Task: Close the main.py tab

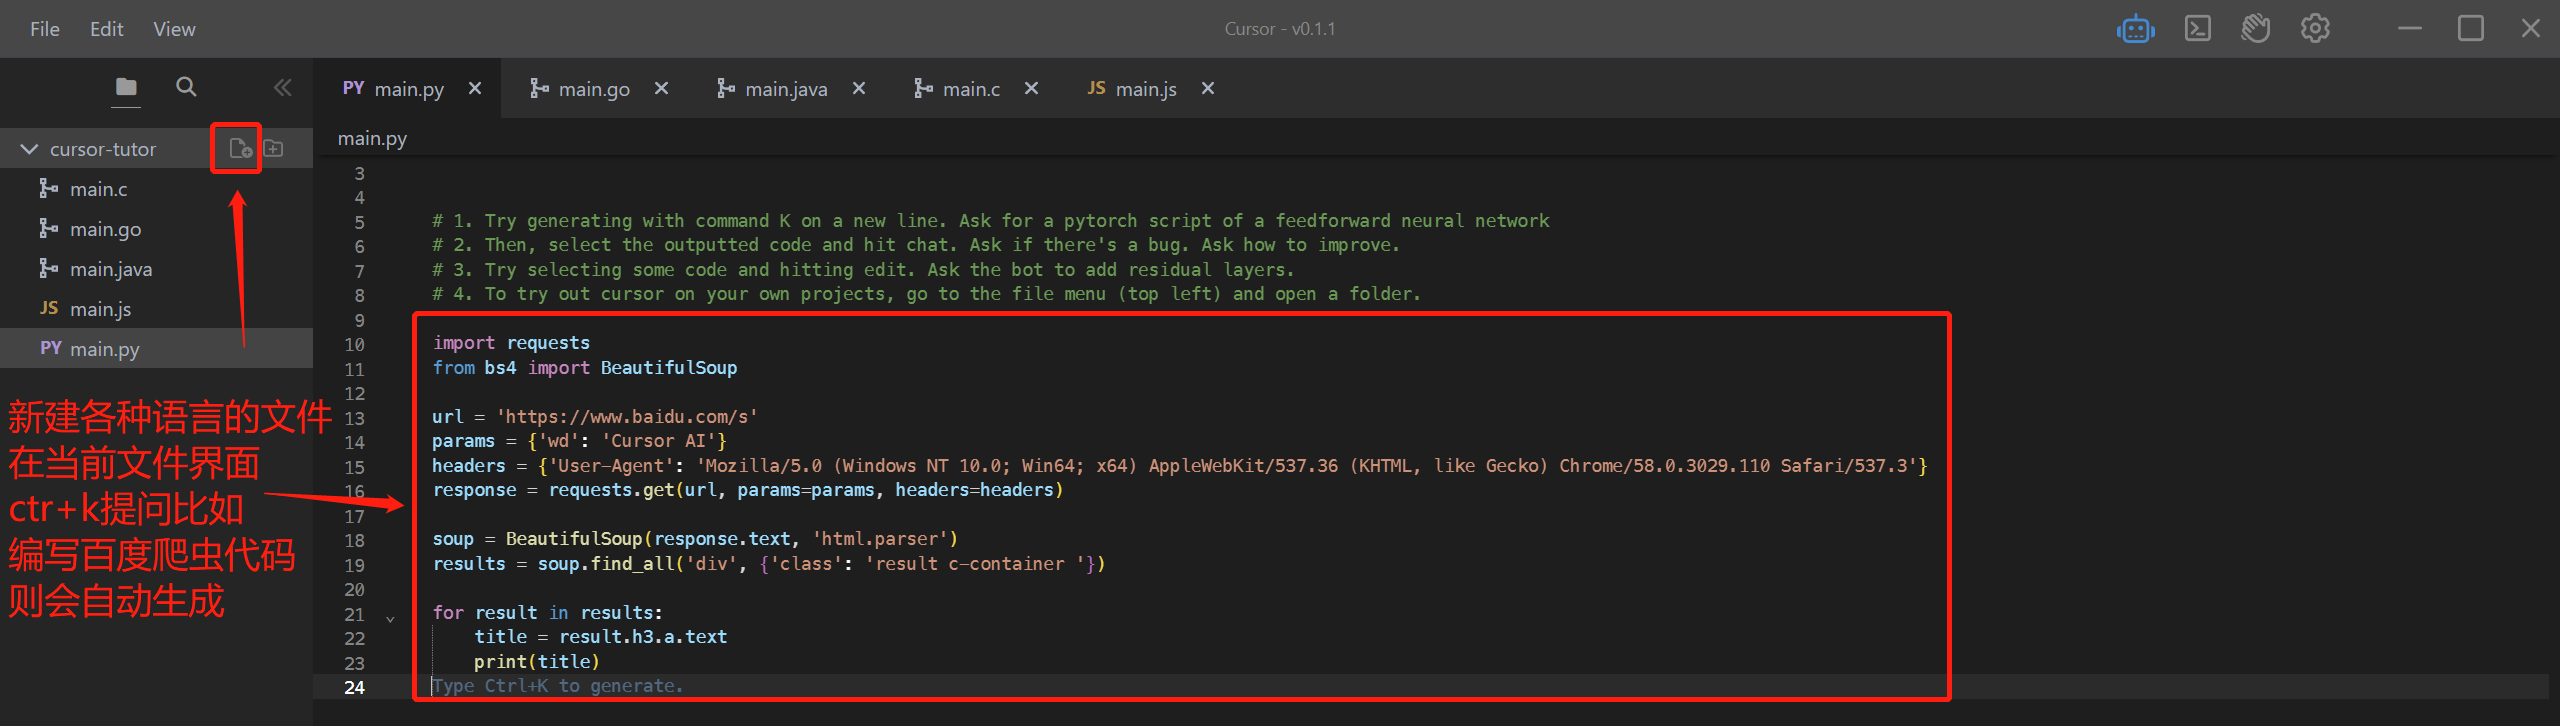Action: pyautogui.click(x=475, y=88)
